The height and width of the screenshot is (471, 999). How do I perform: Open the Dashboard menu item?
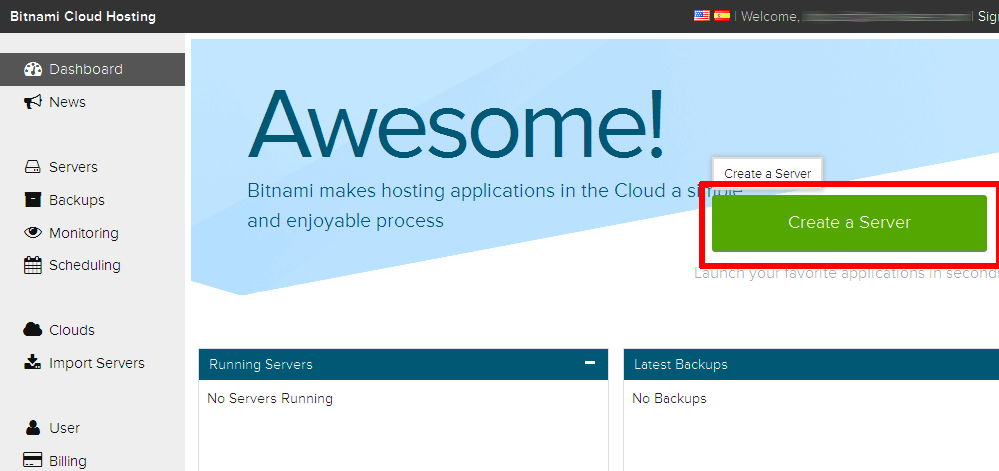point(92,69)
